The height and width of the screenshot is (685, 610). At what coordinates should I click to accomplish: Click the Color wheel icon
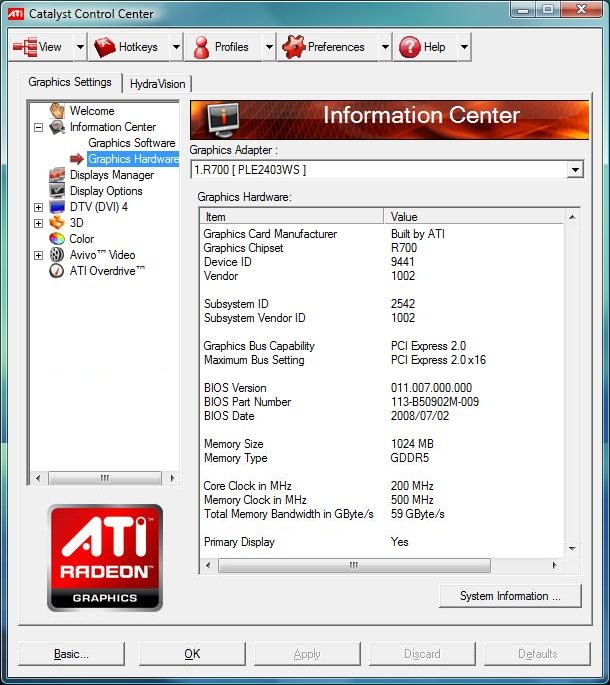(57, 239)
